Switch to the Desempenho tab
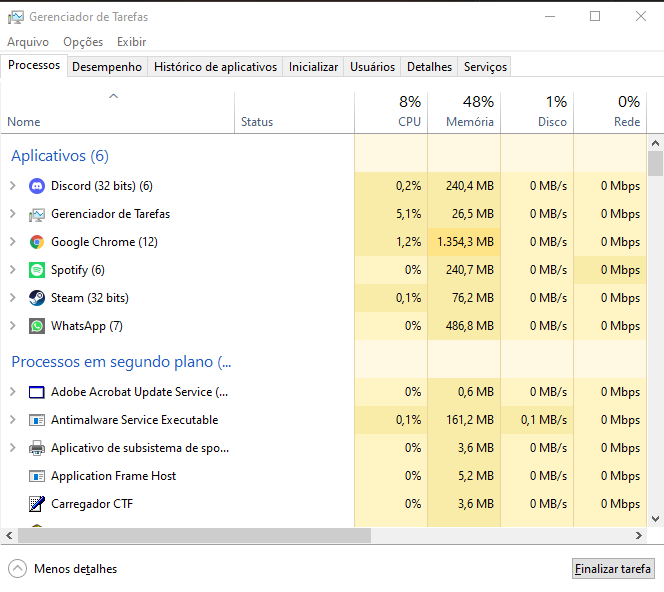Screen dimensions: 664x592 coord(107,67)
